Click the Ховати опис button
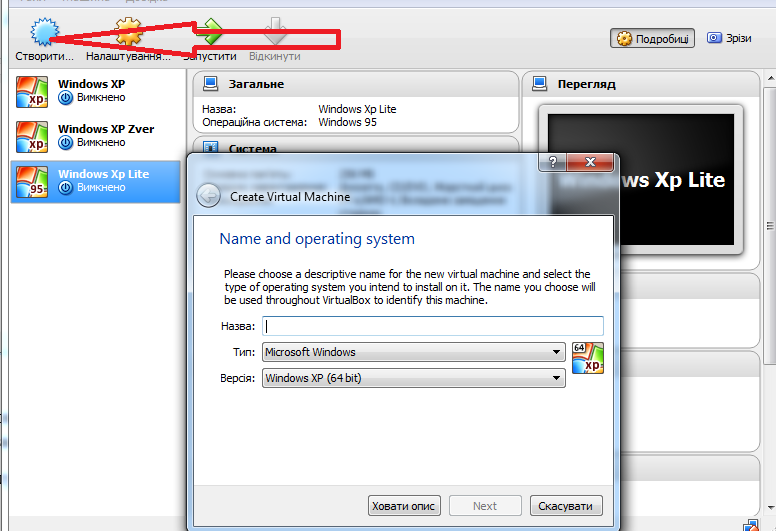This screenshot has width=776, height=531. click(404, 506)
